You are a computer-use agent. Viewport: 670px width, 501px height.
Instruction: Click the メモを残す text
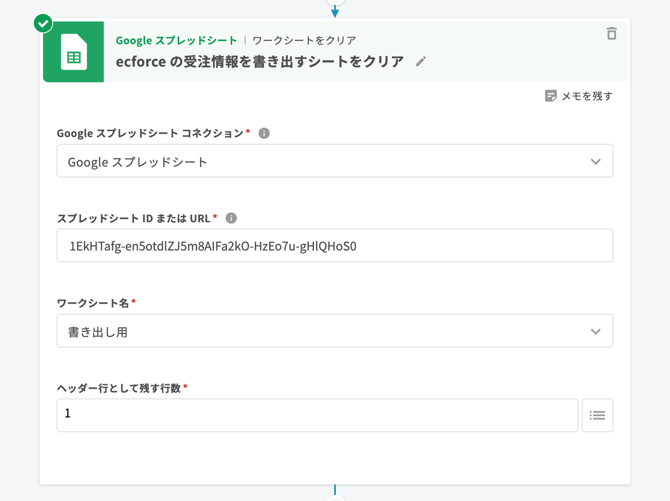[x=587, y=96]
